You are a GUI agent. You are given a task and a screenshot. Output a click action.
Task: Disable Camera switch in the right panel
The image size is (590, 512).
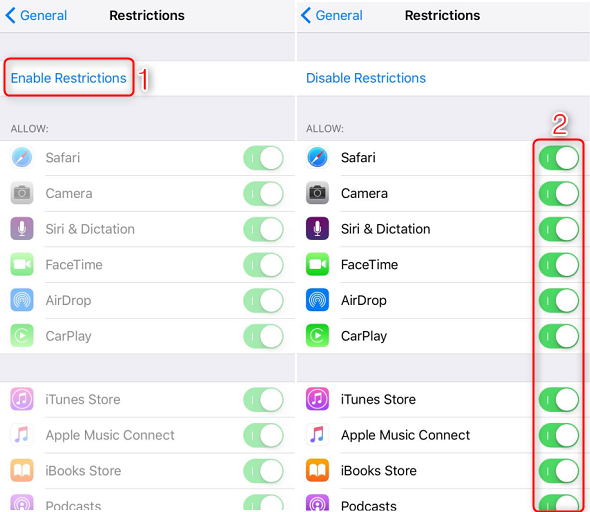(x=559, y=194)
